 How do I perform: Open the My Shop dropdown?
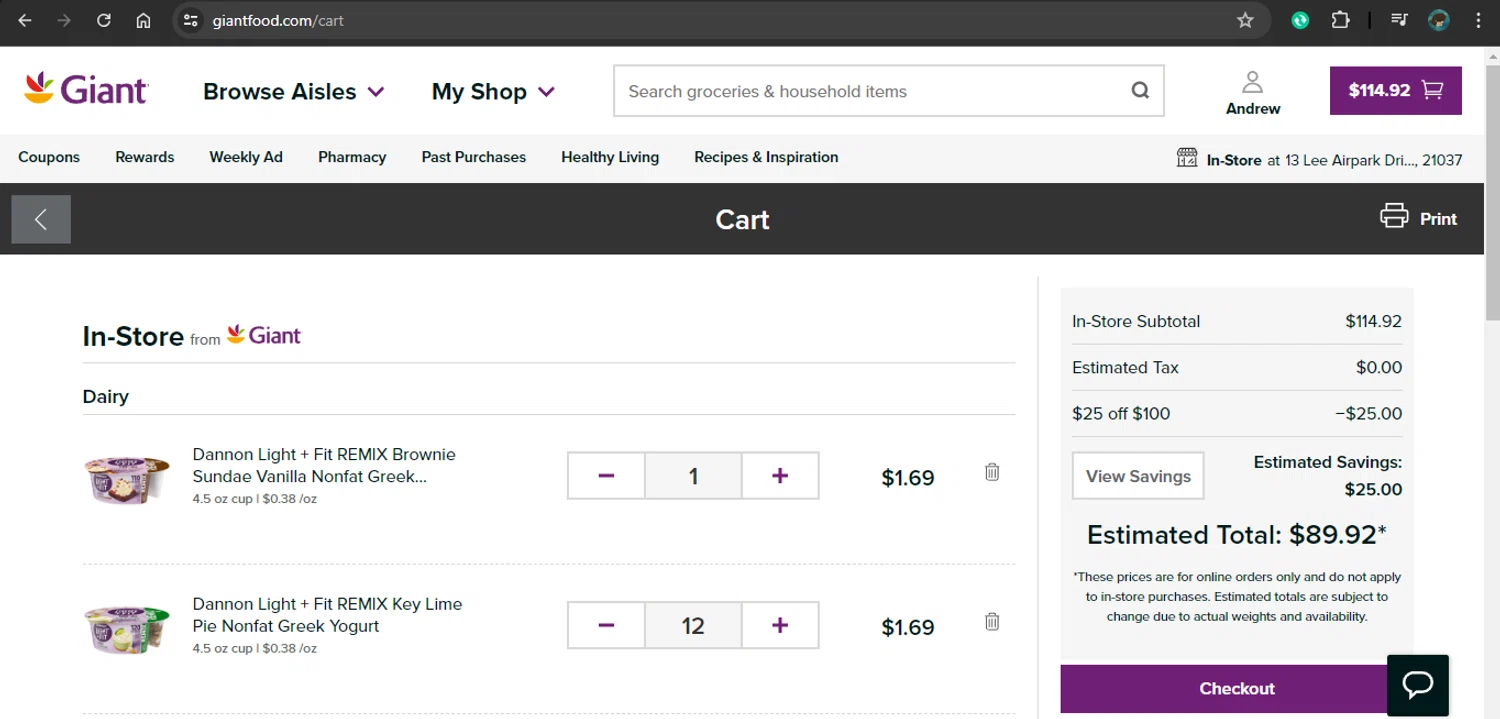tap(492, 92)
